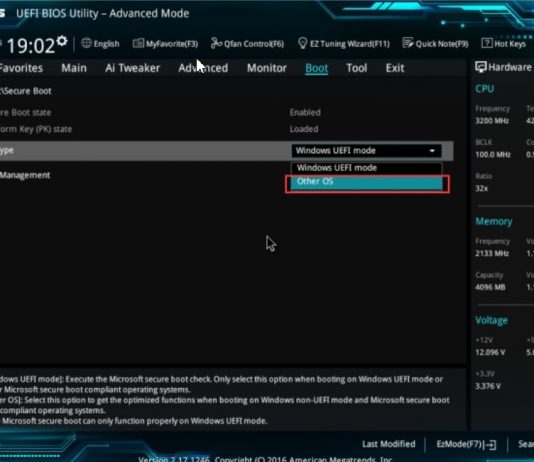This screenshot has width=534, height=462.
Task: Open the OS Type dropdown arrow
Action: [x=432, y=150]
